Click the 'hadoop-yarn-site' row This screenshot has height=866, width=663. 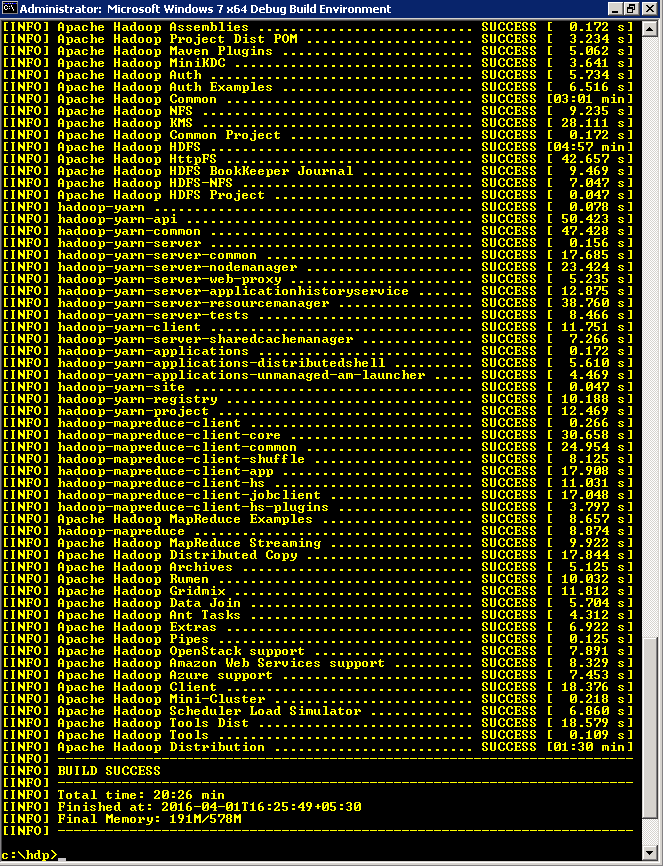tap(318, 388)
